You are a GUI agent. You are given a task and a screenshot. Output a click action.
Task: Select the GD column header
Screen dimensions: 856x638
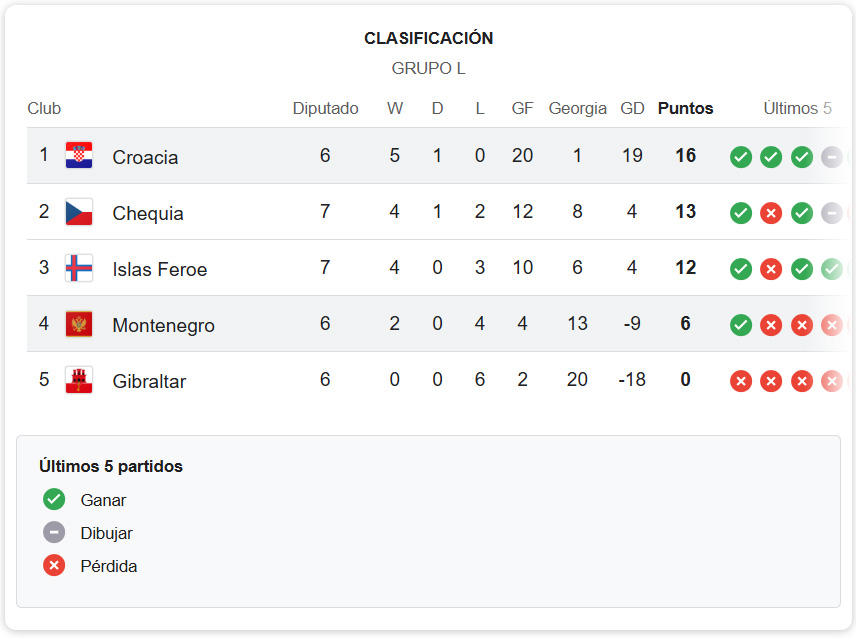point(632,108)
